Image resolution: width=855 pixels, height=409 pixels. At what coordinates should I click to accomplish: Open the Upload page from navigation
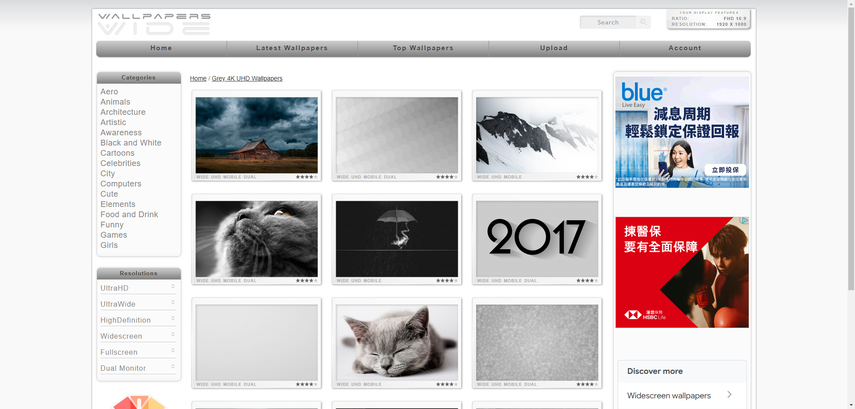pos(554,48)
